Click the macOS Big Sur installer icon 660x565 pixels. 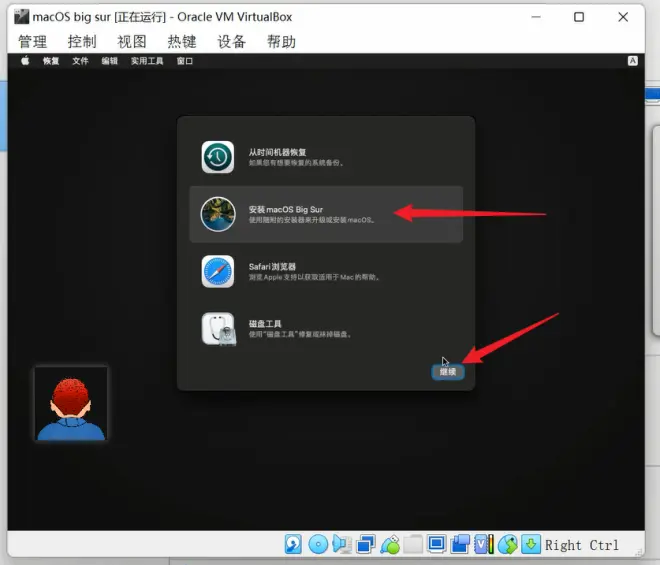[218, 214]
